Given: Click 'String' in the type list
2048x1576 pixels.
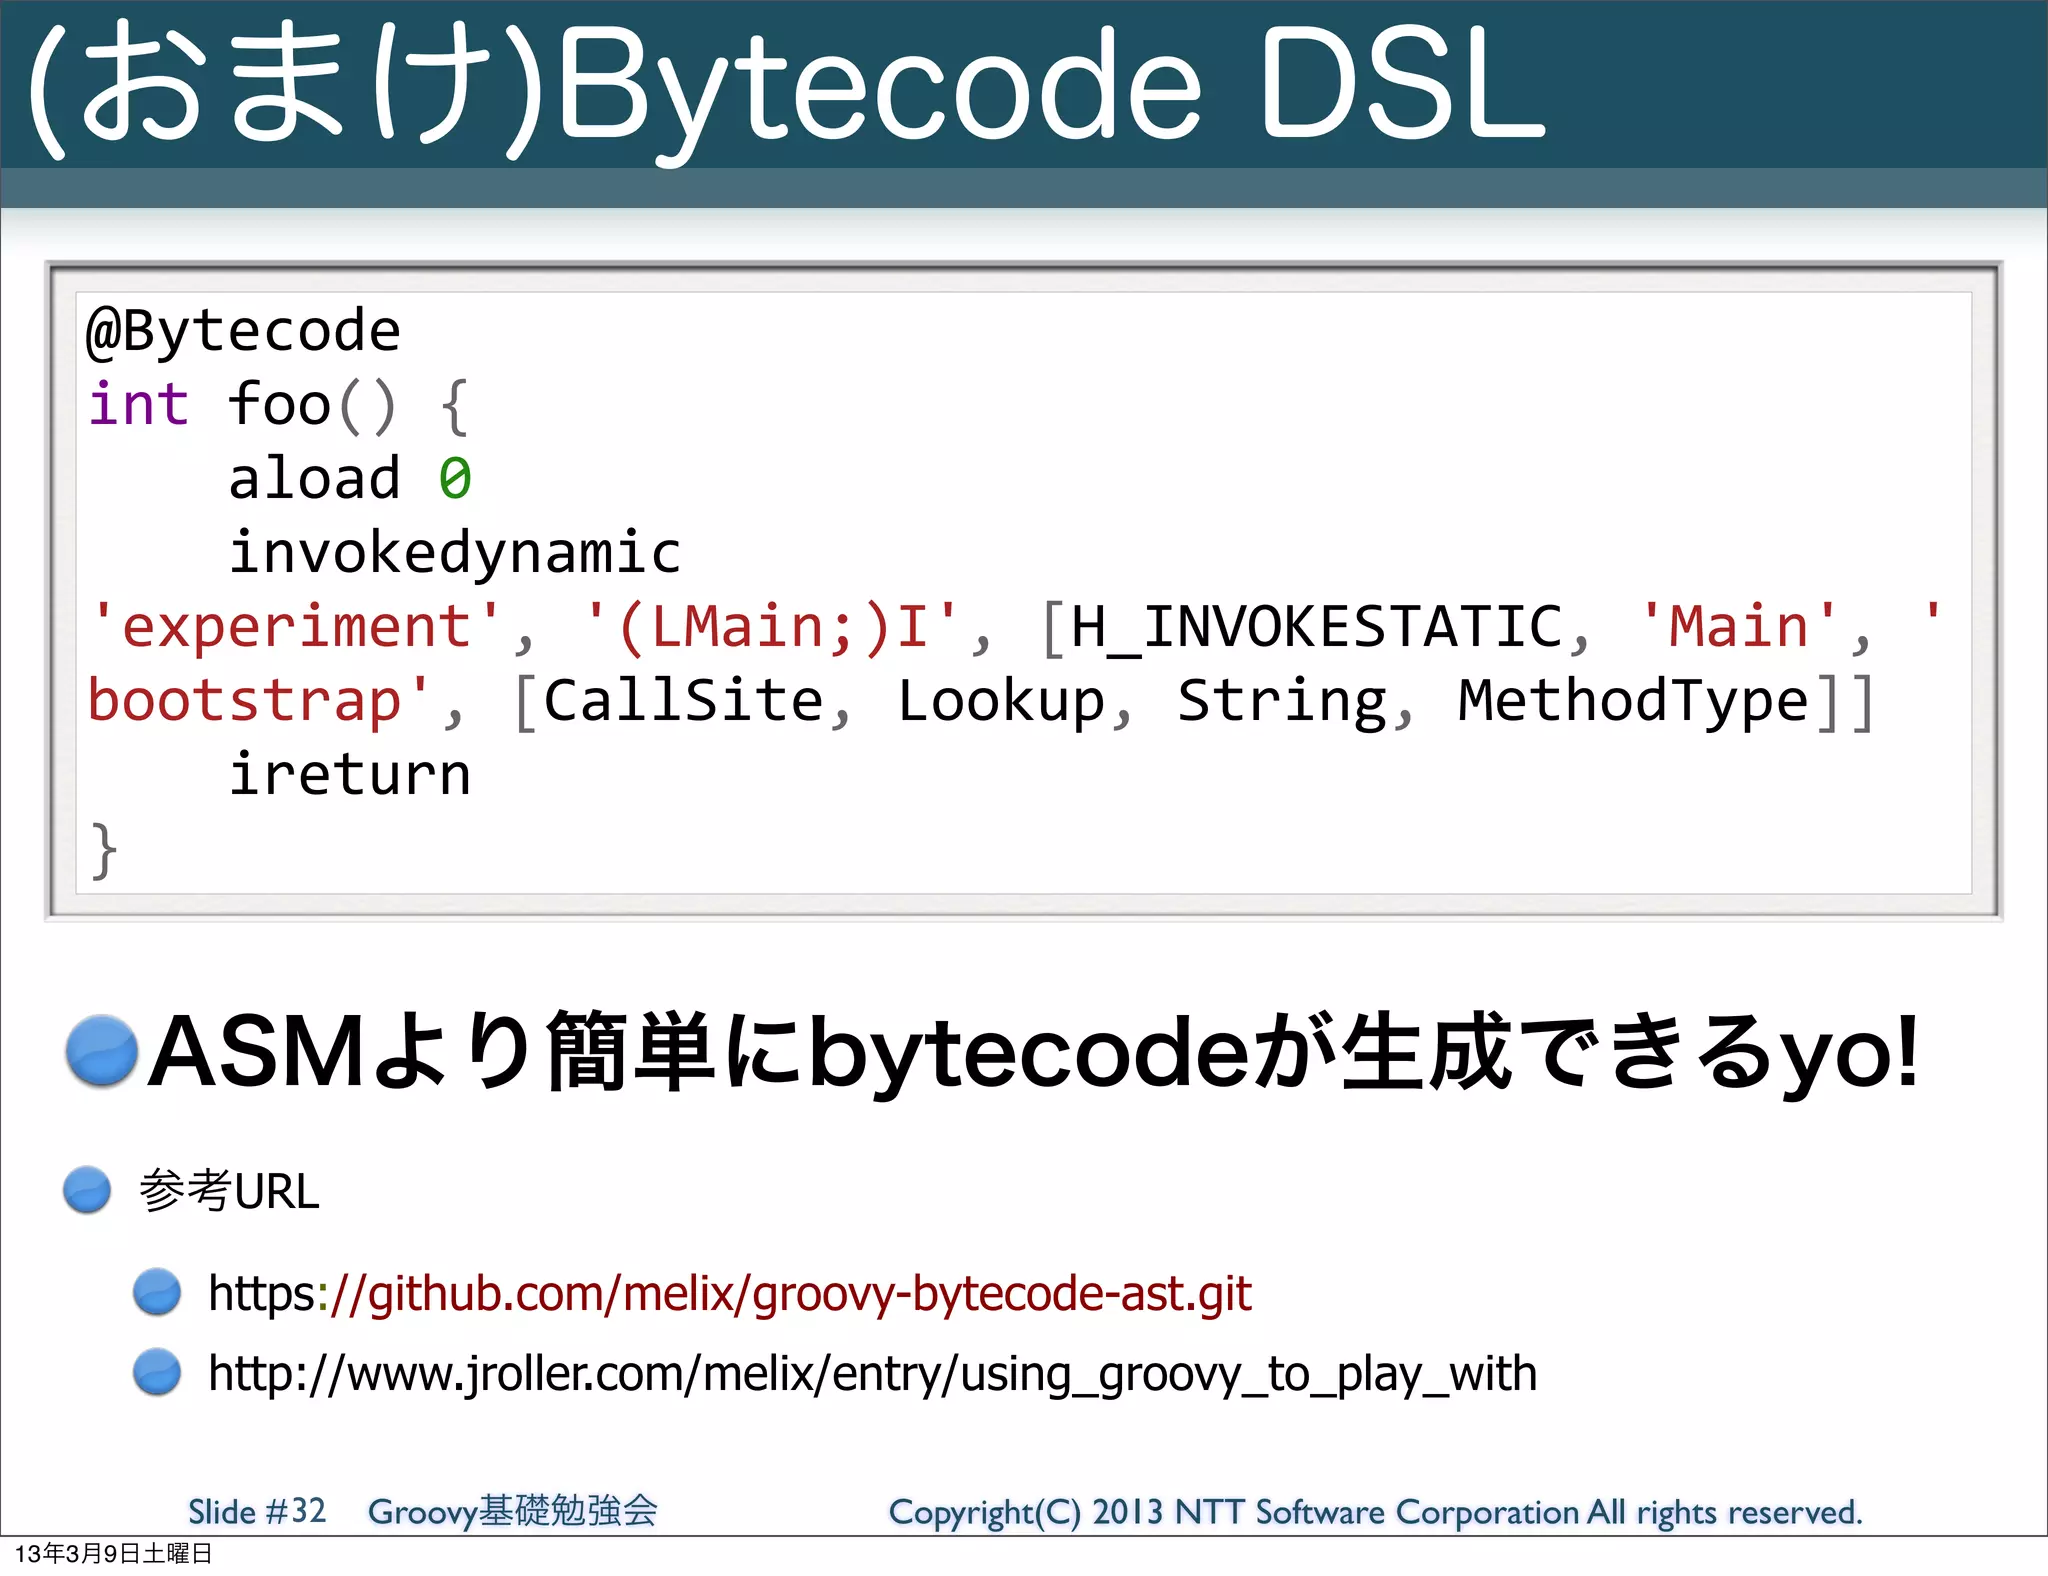Looking at the screenshot, I should tap(1282, 701).
